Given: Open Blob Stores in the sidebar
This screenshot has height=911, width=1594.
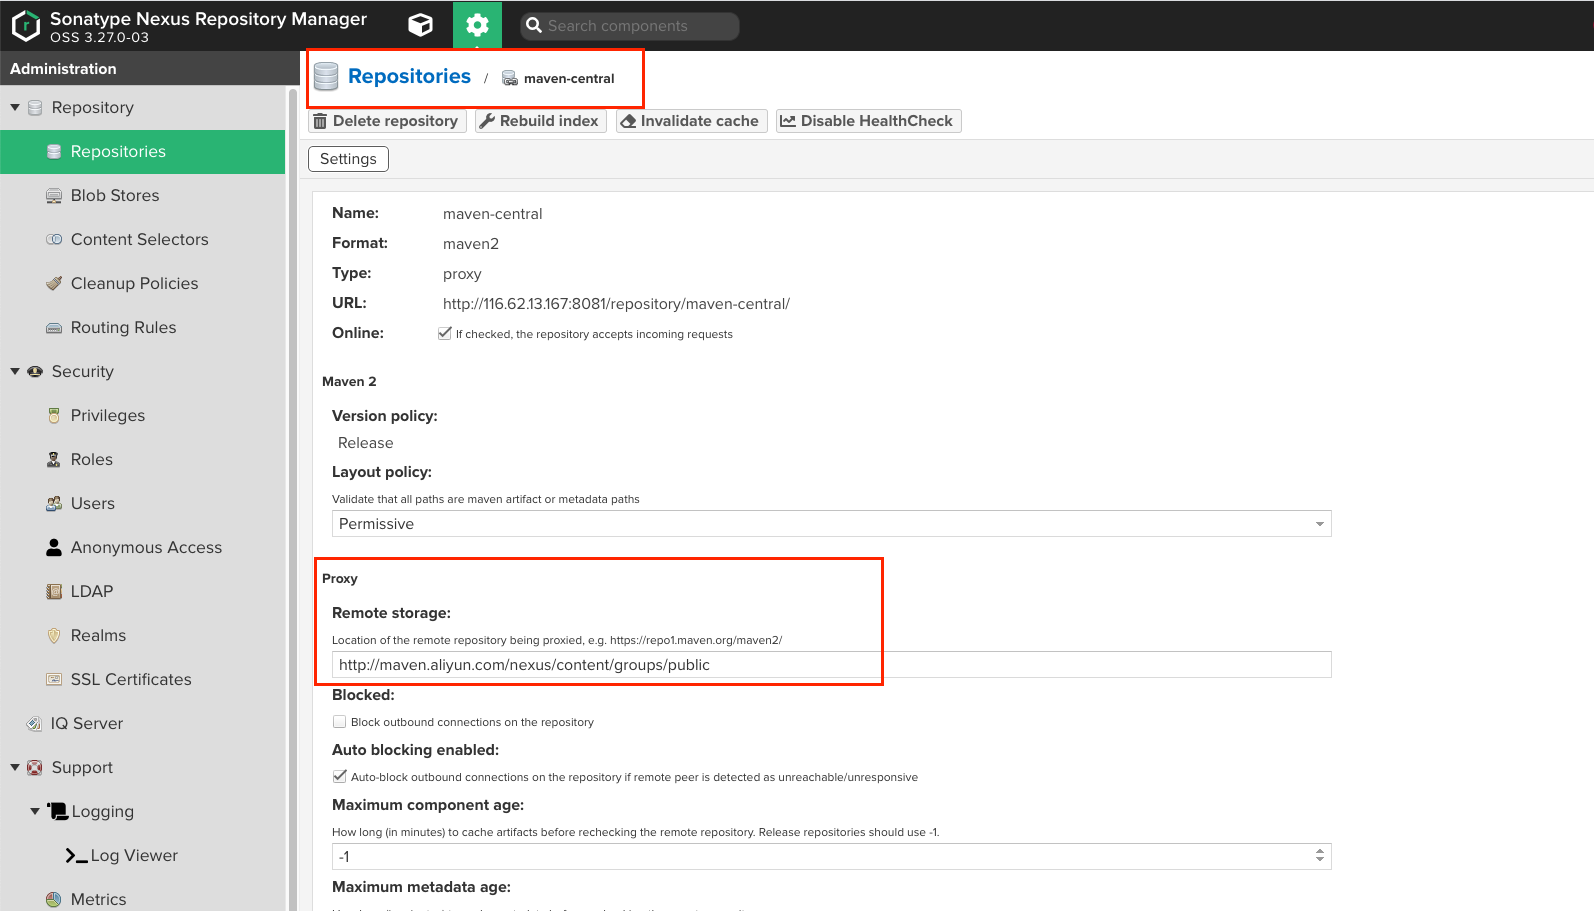Looking at the screenshot, I should tap(143, 196).
